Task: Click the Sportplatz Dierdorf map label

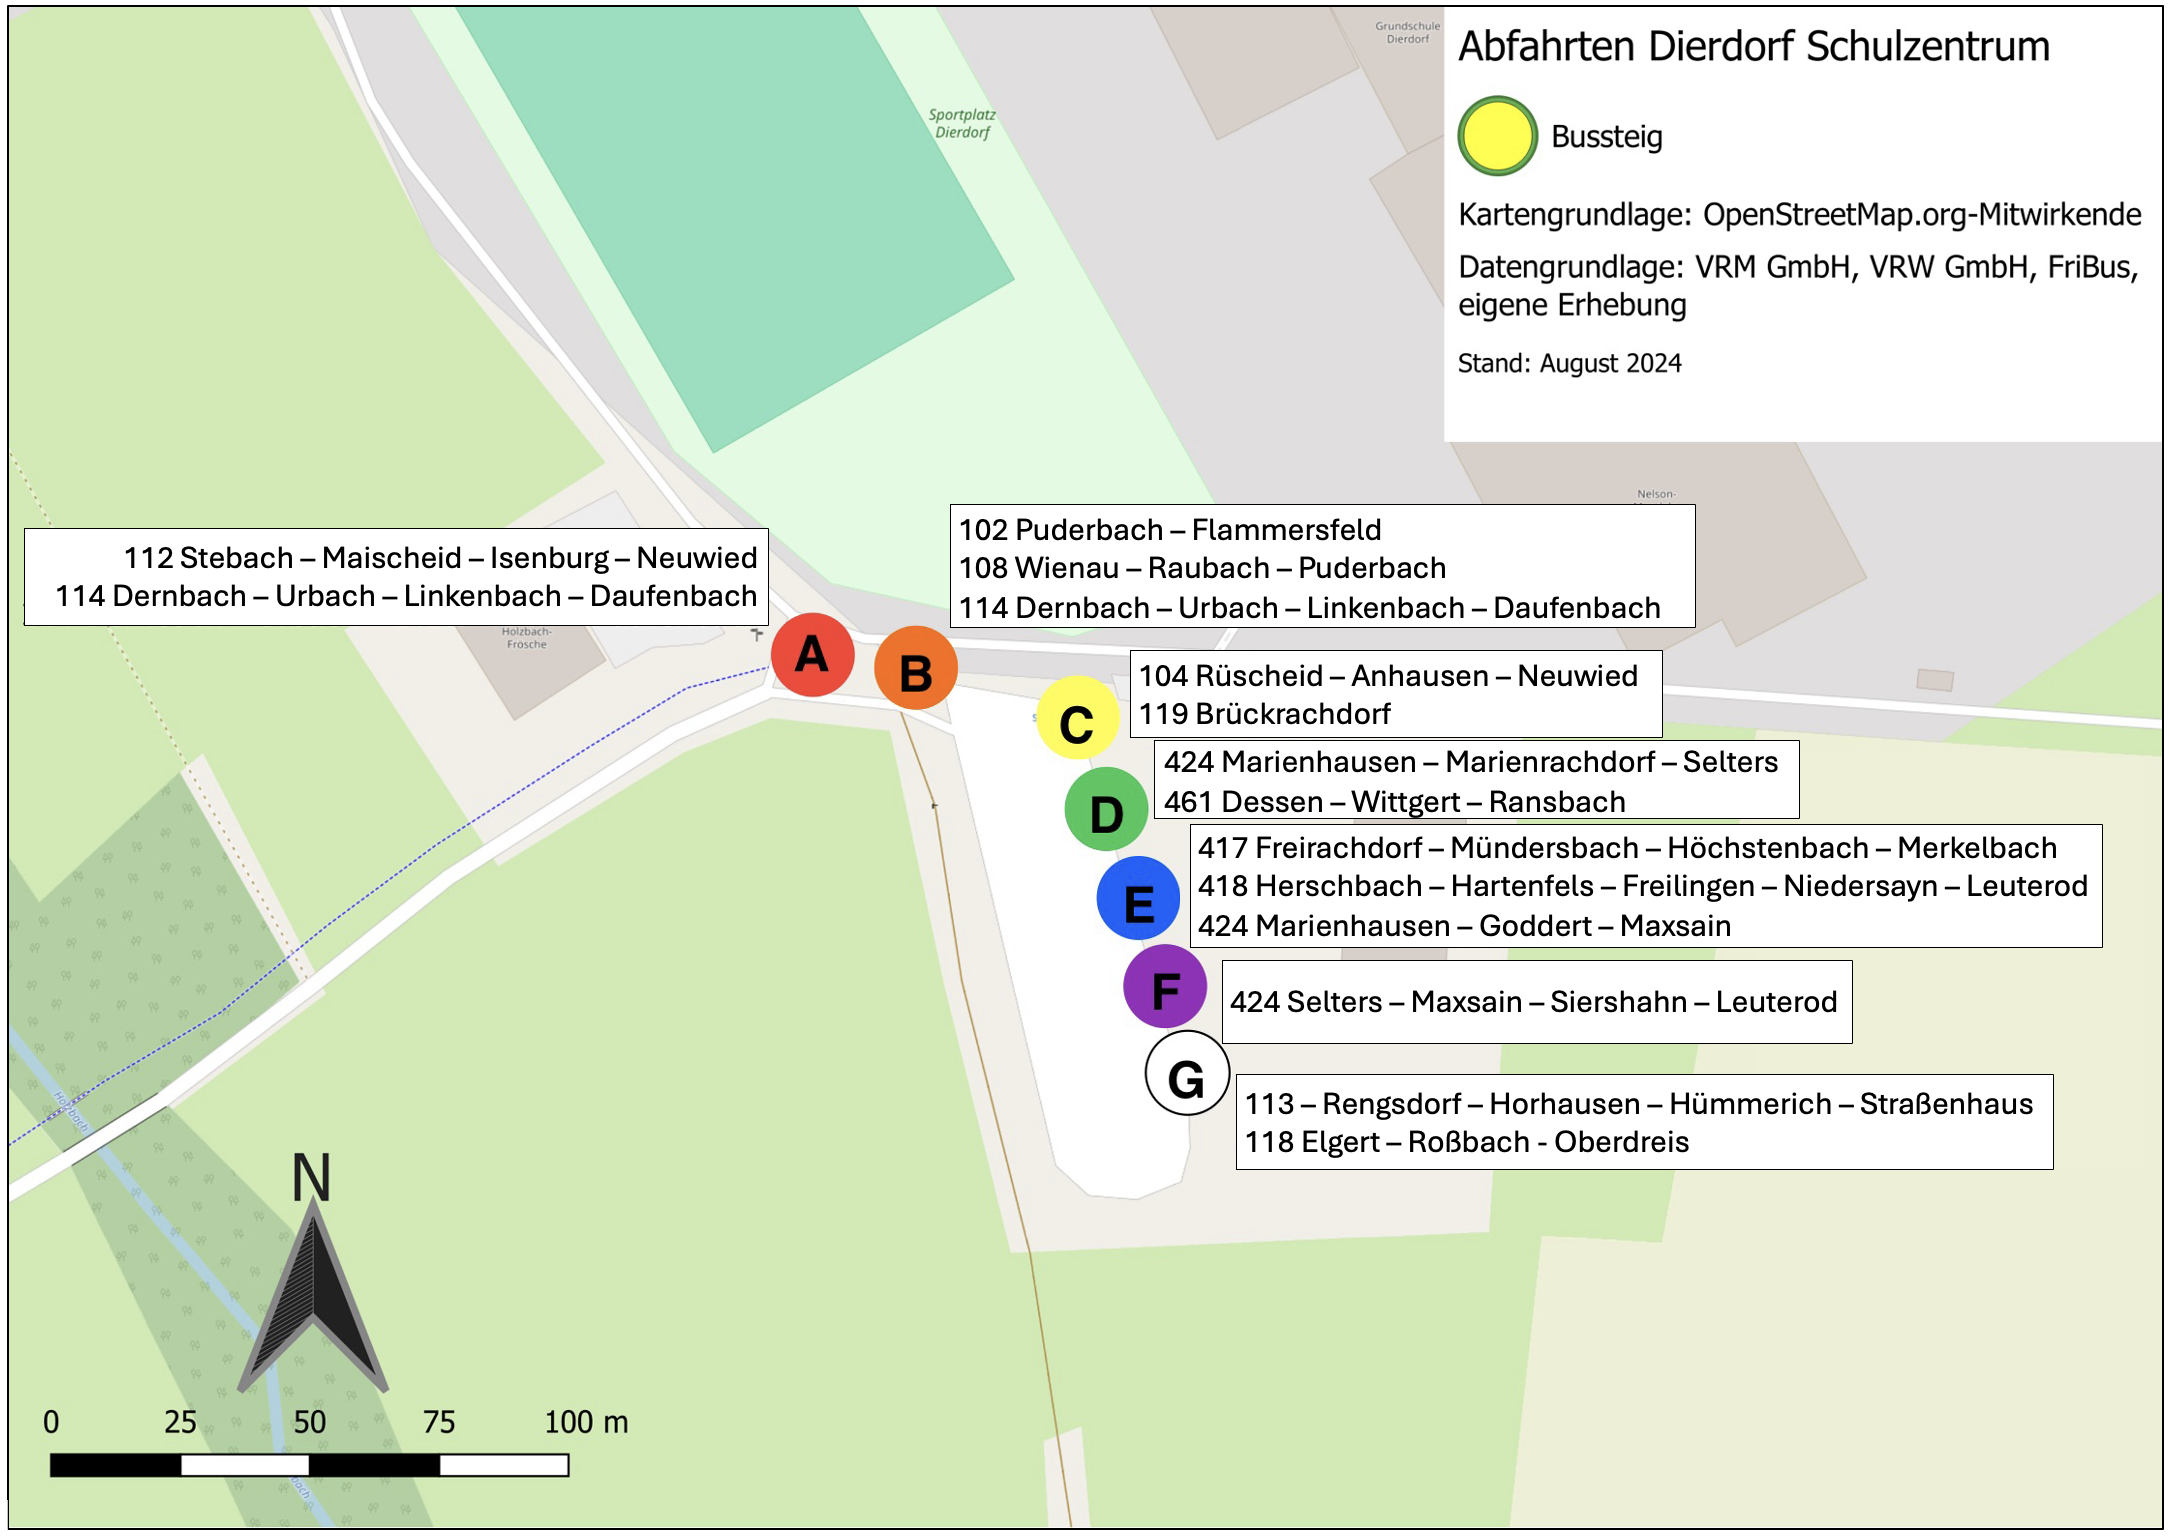Action: tap(962, 124)
